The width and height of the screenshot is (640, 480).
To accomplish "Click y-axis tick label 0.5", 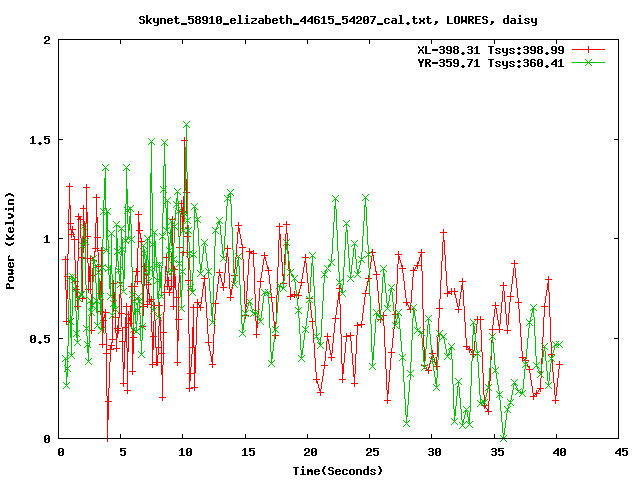I will 40,339.
